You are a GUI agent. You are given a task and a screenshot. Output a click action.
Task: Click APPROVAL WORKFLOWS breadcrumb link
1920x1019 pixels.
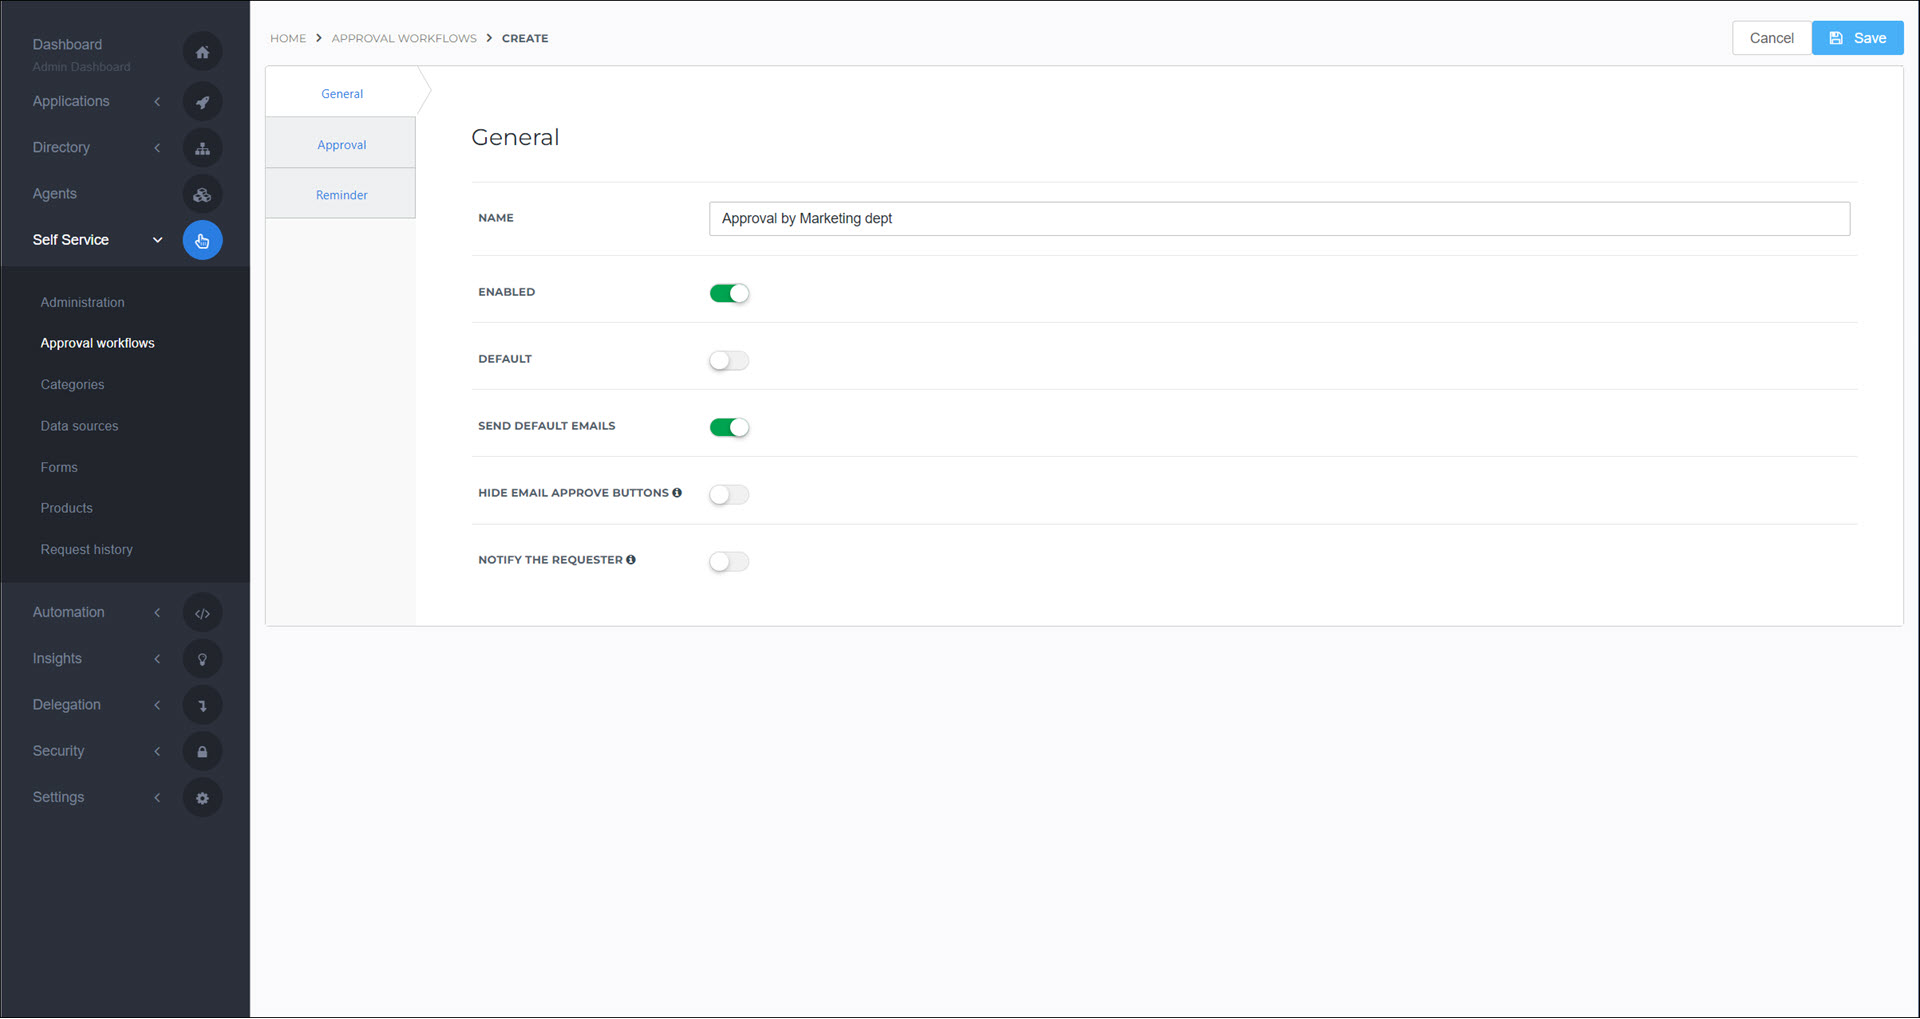pos(404,38)
